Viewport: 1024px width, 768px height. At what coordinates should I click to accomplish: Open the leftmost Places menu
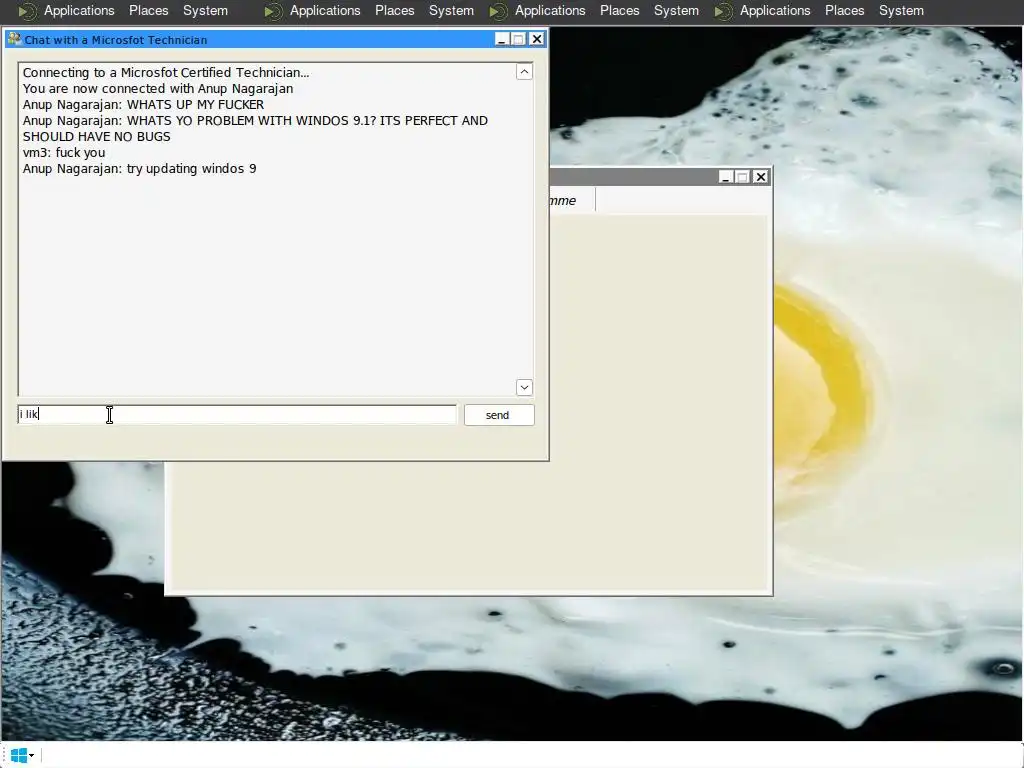148,10
